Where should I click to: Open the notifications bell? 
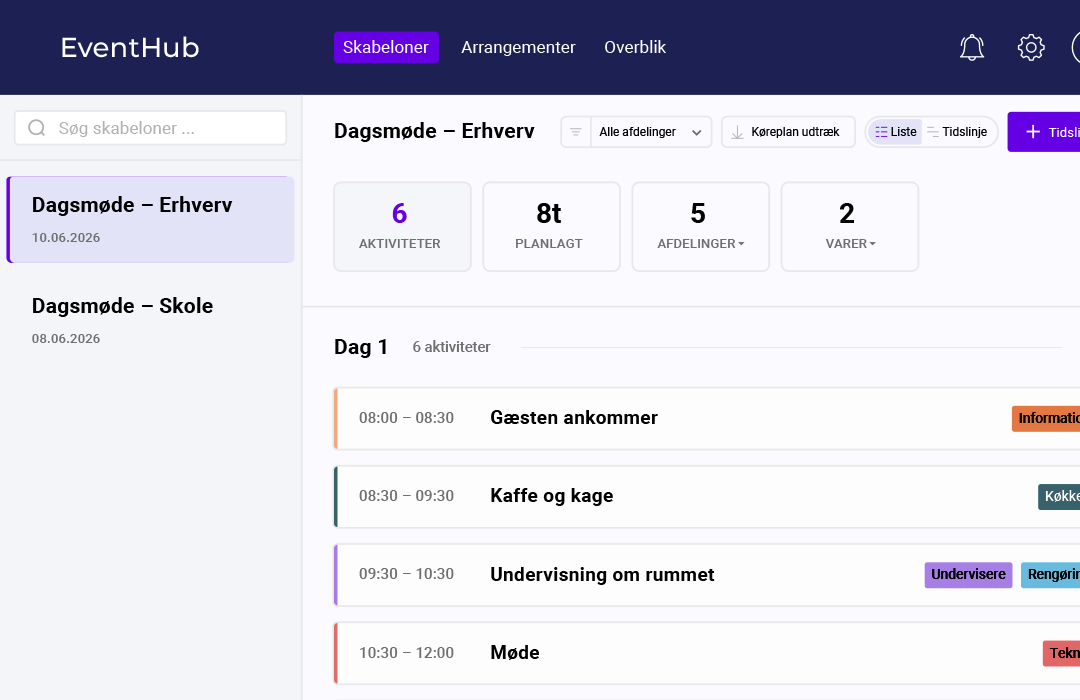[972, 48]
